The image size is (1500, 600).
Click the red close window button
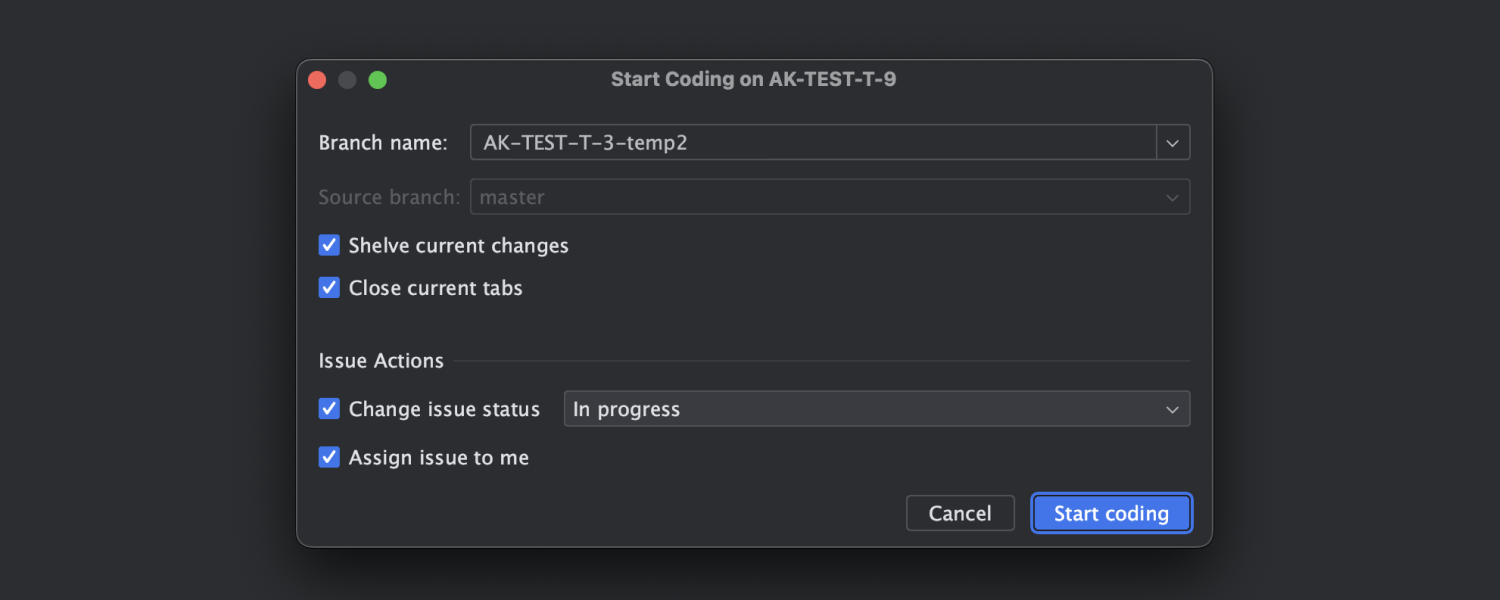(x=317, y=80)
